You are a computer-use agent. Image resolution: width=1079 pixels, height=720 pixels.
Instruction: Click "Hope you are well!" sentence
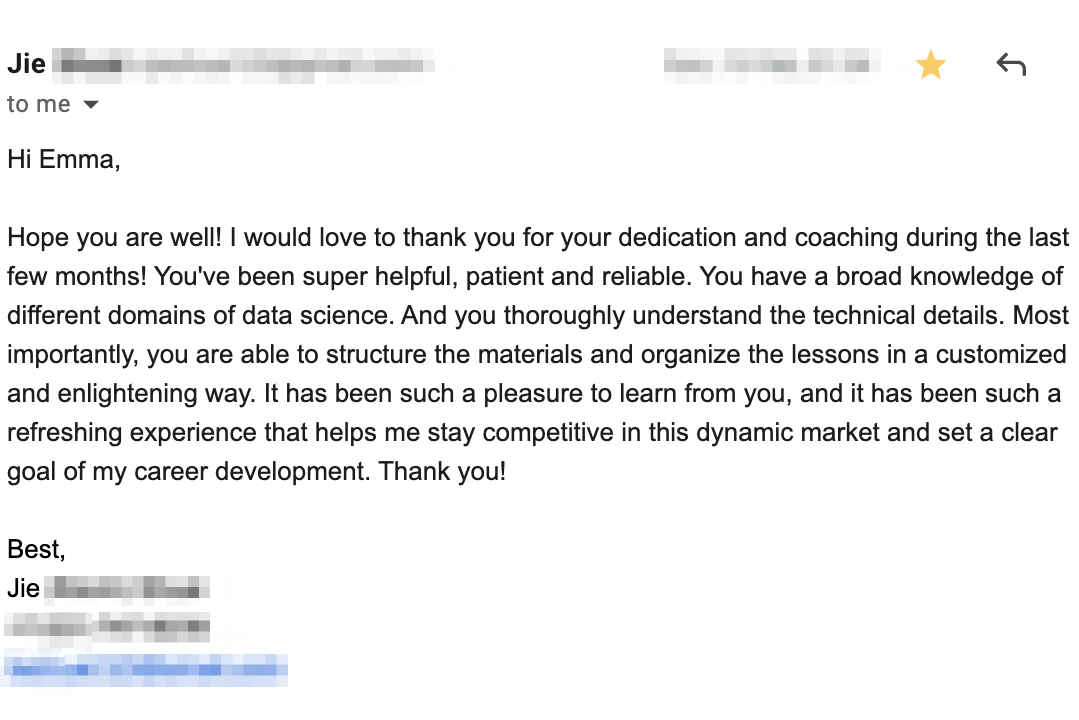tap(115, 238)
